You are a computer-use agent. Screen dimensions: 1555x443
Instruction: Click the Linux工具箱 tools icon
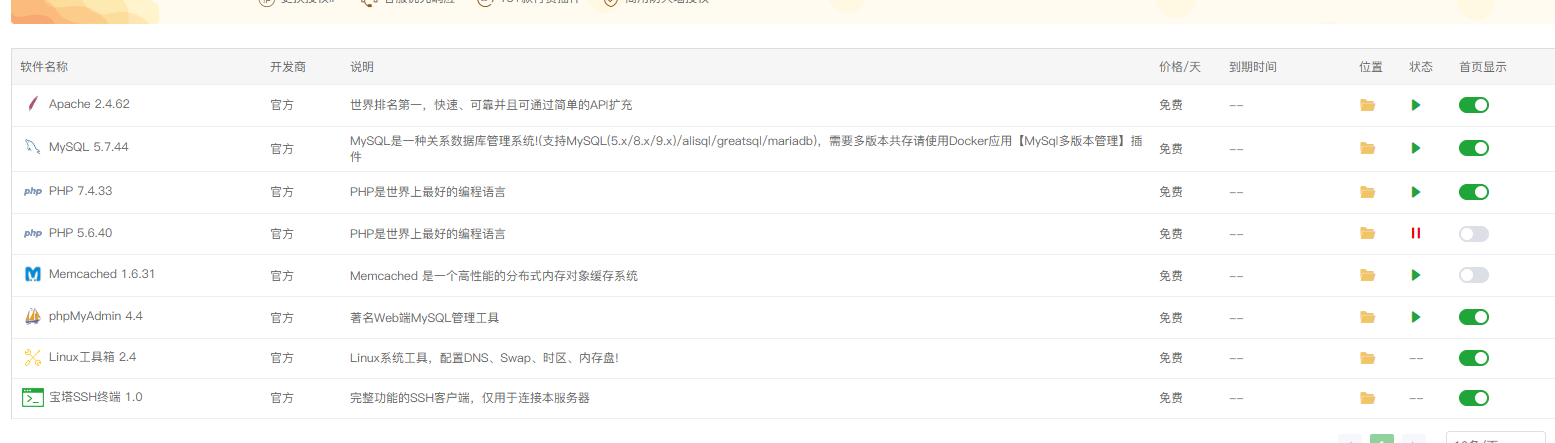point(33,357)
